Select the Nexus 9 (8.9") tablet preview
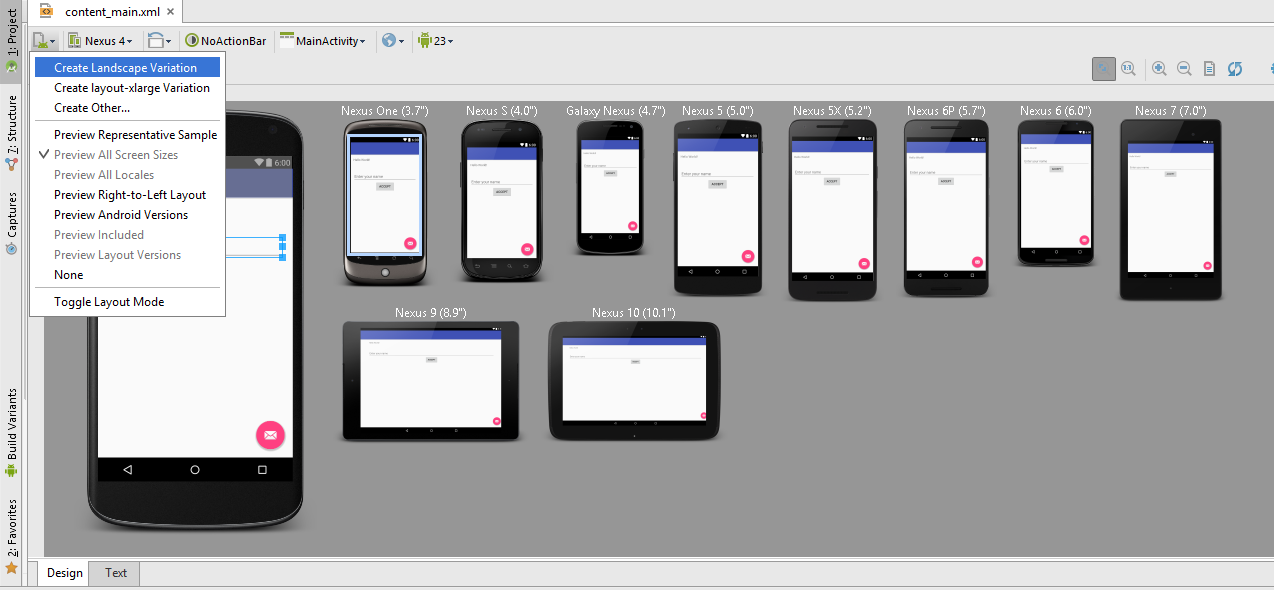Viewport: 1274px width, 590px height. point(430,381)
